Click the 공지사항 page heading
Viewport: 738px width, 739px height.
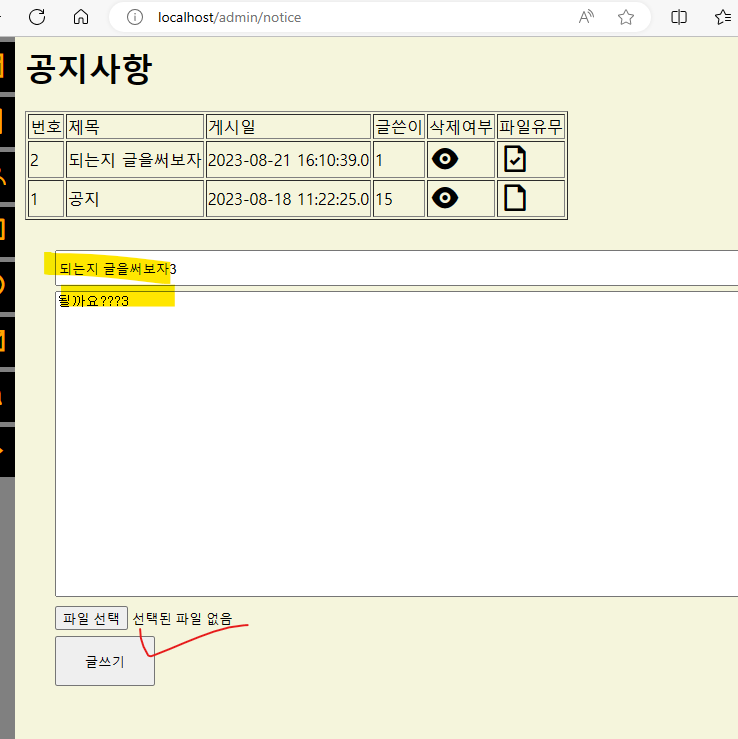89,69
